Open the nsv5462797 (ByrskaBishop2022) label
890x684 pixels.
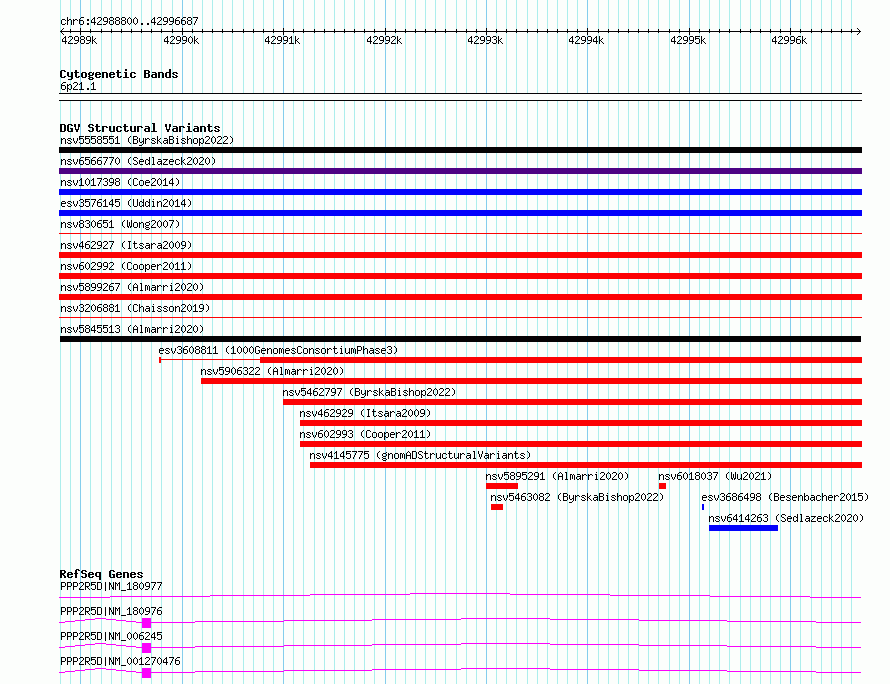pyautogui.click(x=370, y=392)
